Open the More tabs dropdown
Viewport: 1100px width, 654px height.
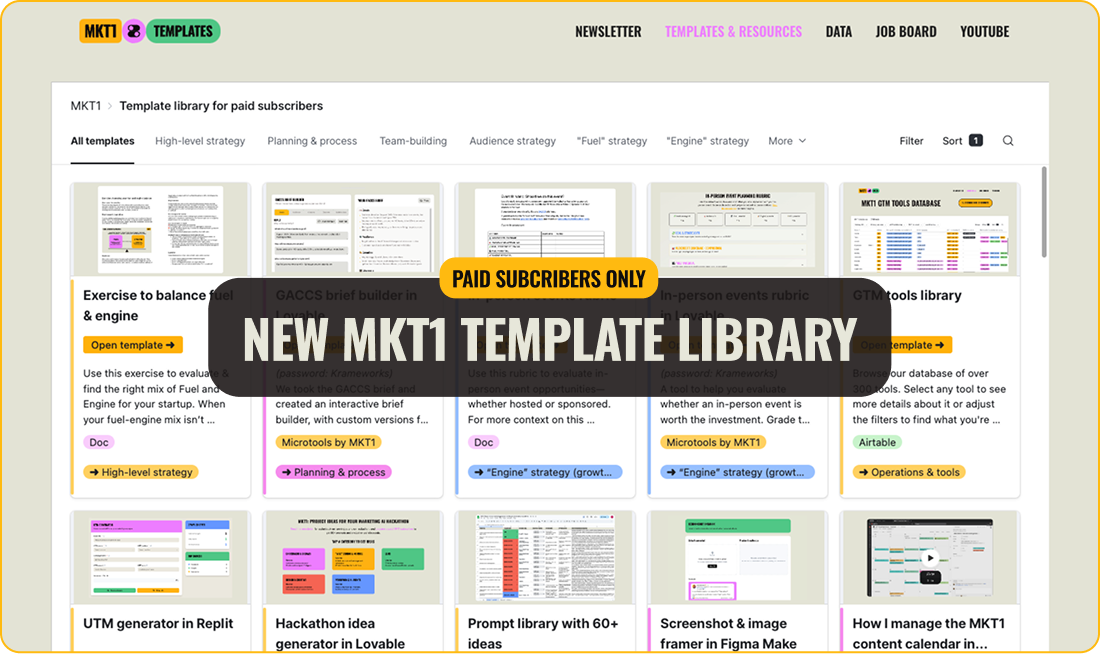[x=787, y=141]
